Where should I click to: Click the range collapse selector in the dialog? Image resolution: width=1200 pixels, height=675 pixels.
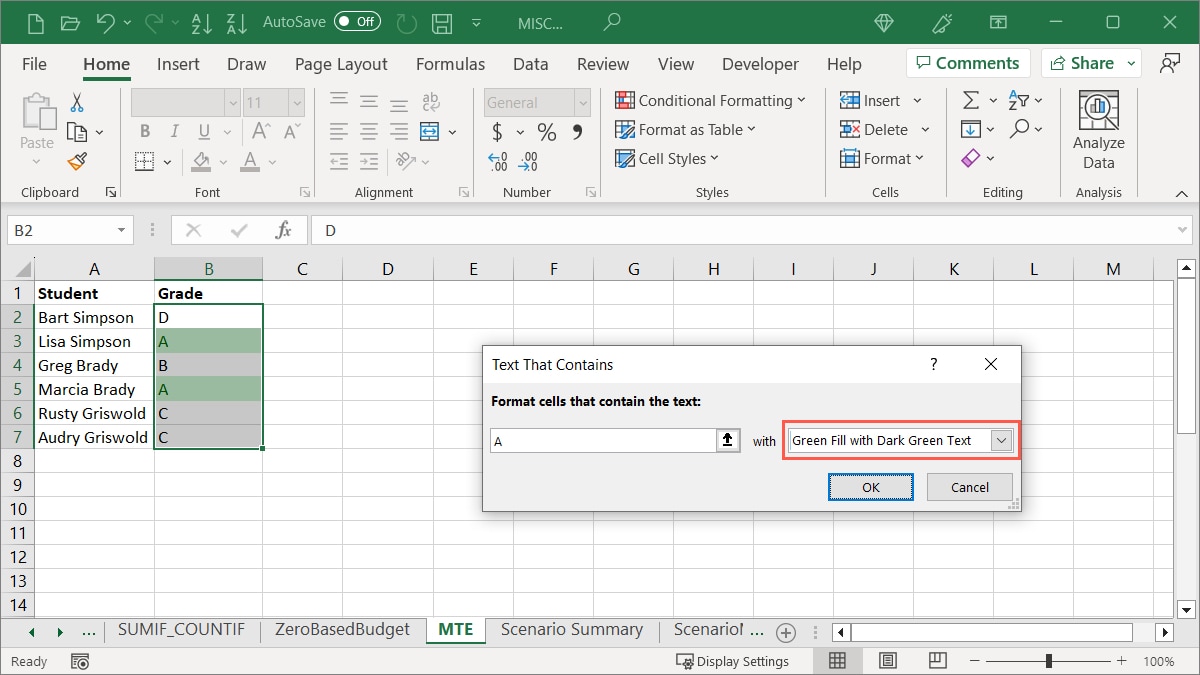click(728, 440)
